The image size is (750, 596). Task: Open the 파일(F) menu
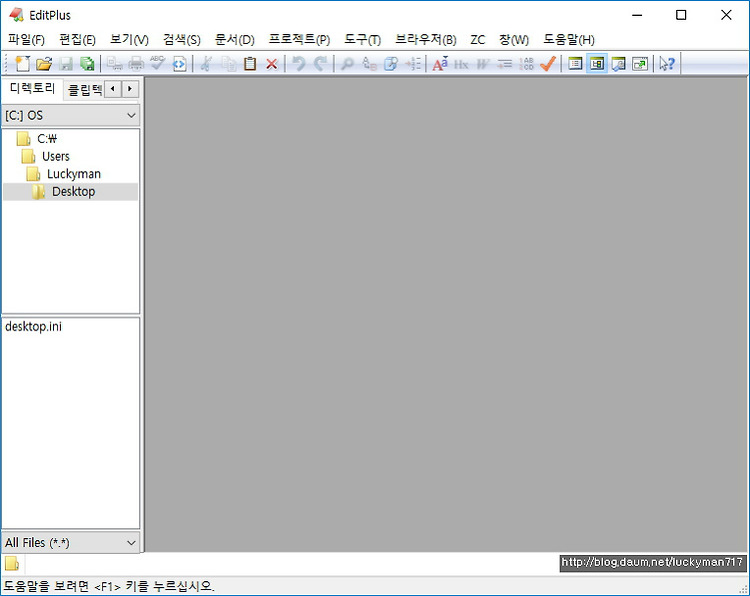click(26, 39)
